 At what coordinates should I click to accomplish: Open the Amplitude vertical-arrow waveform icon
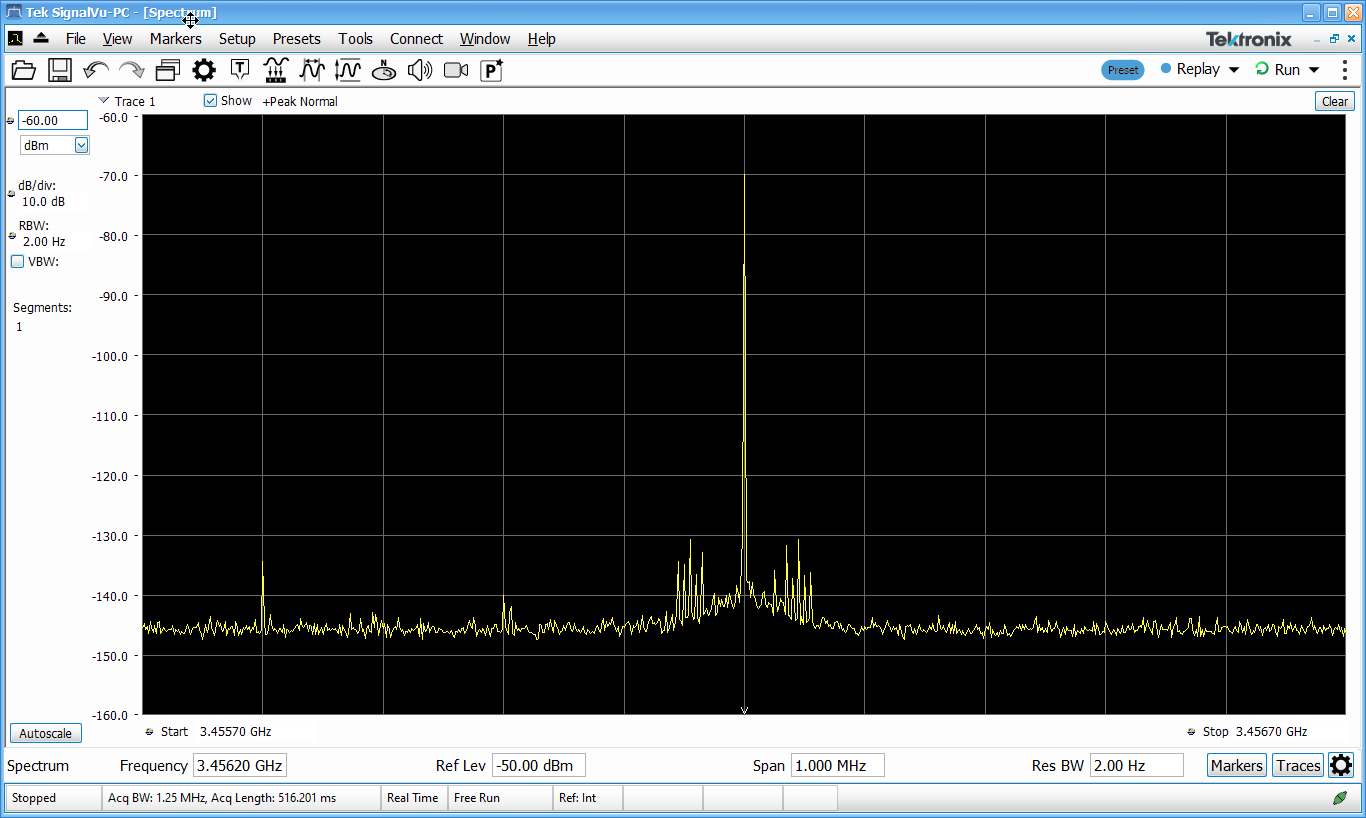pos(348,70)
